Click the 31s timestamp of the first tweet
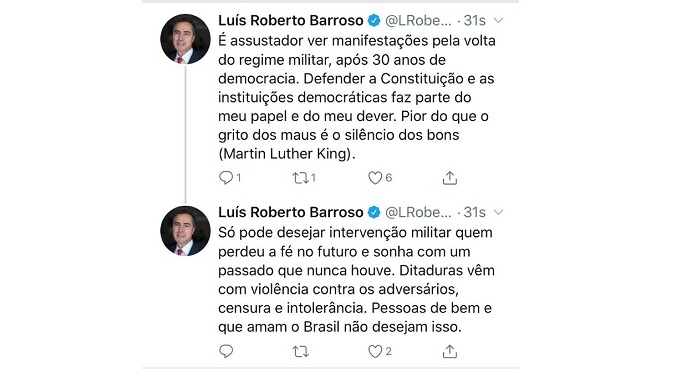Screen dimensions: 680x369 pyautogui.click(x=474, y=20)
